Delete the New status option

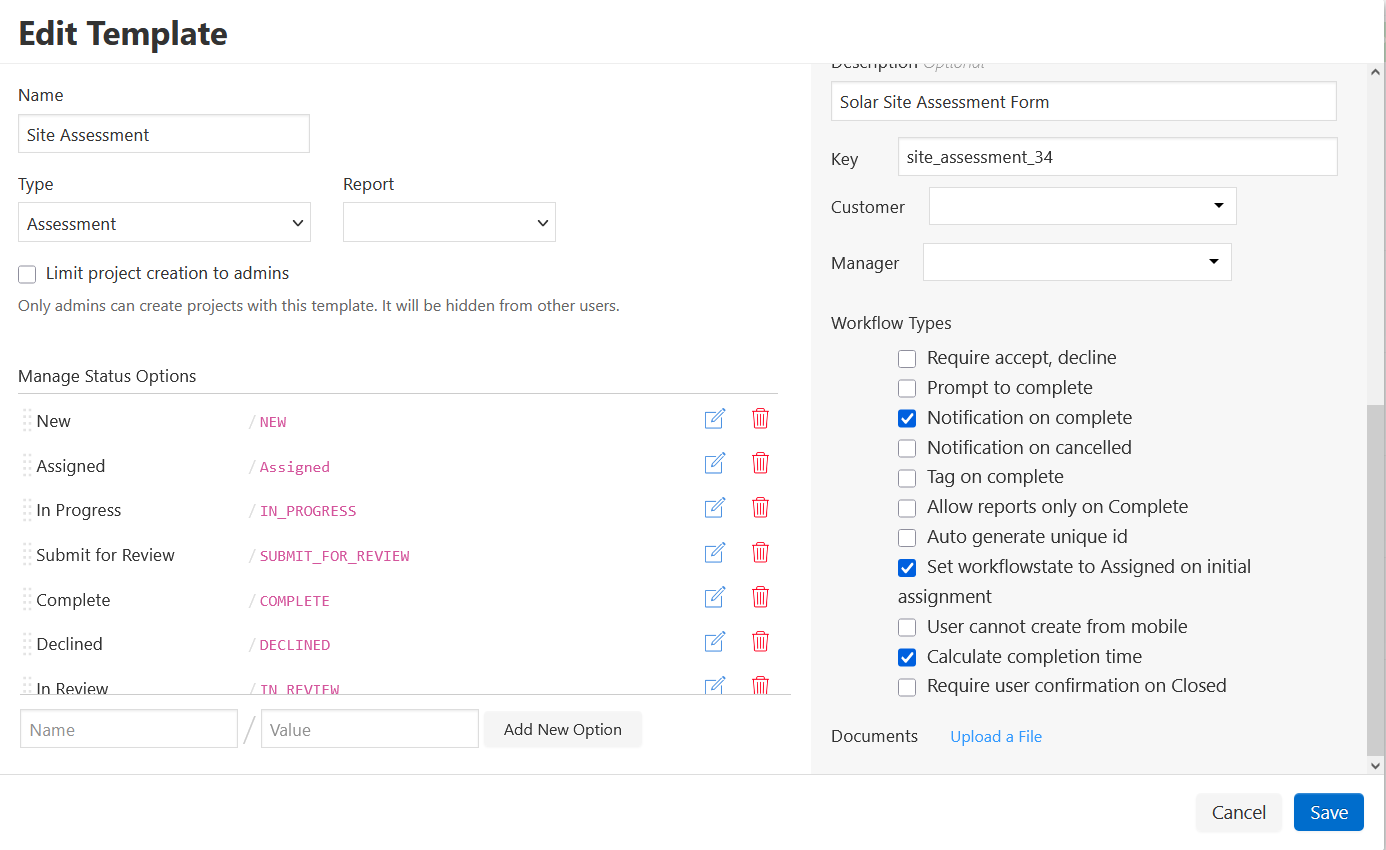pyautogui.click(x=760, y=419)
